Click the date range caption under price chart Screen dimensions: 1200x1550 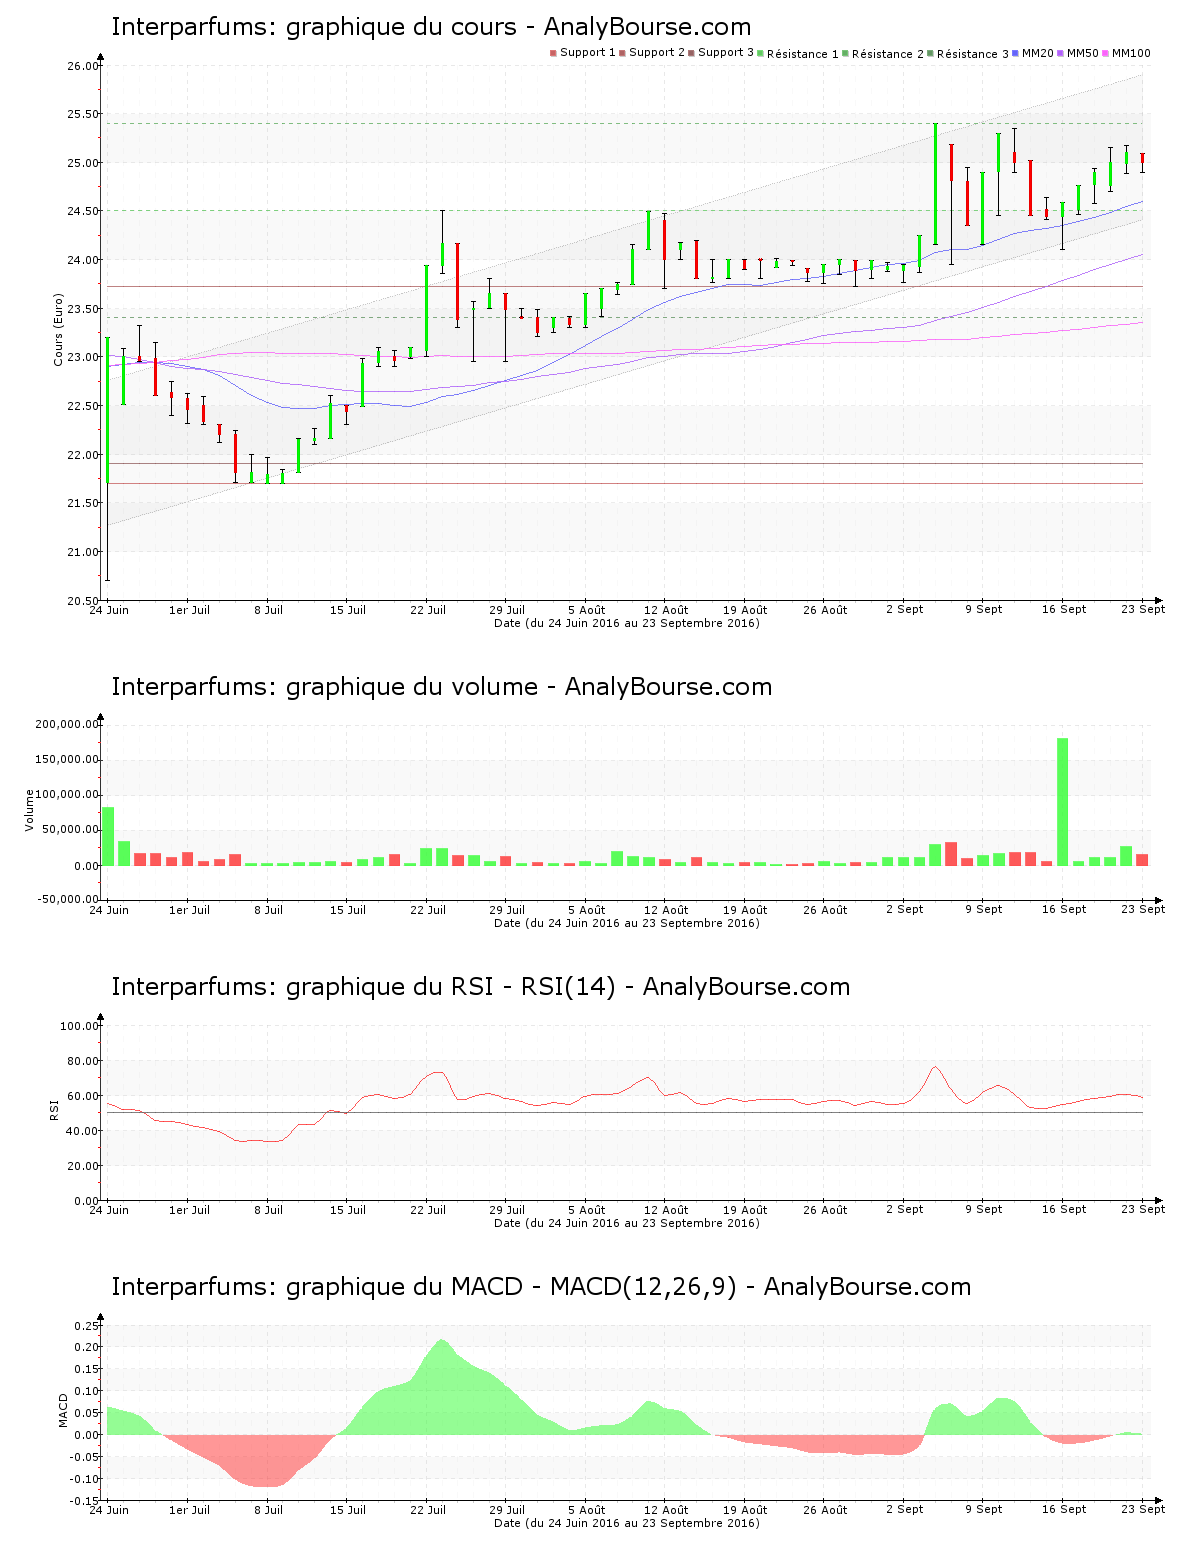tap(627, 623)
